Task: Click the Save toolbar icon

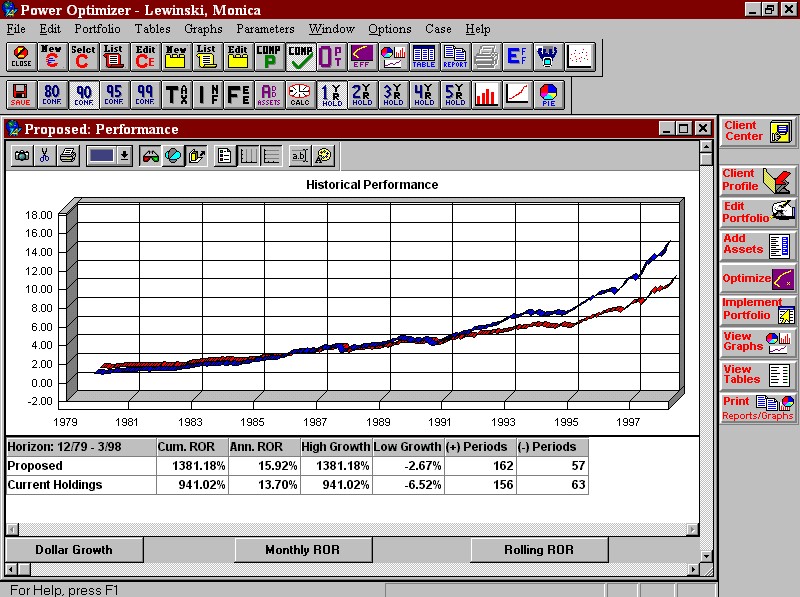Action: pyautogui.click(x=20, y=95)
